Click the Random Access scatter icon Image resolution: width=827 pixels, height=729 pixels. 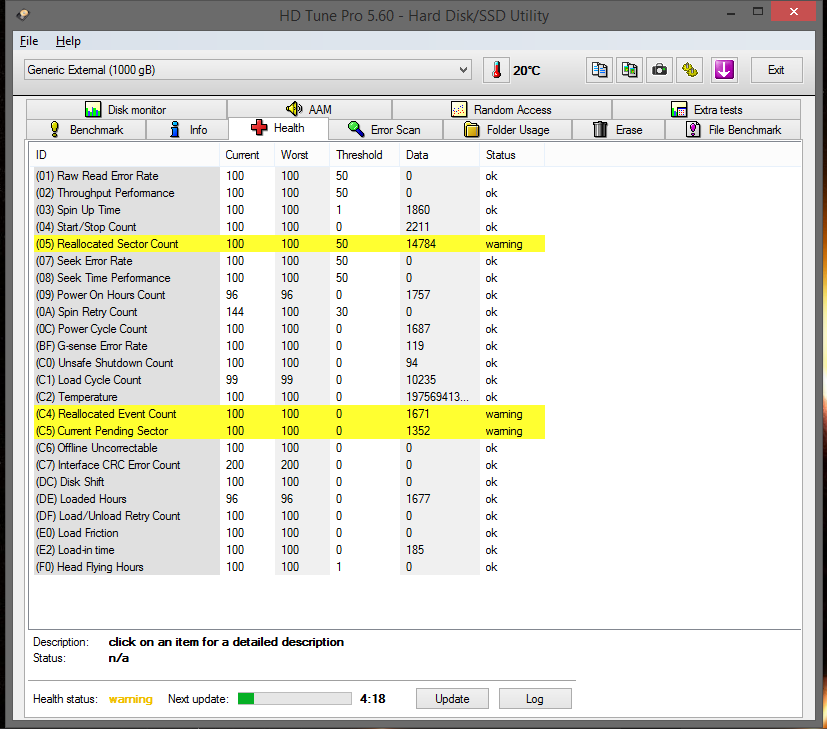pyautogui.click(x=459, y=110)
